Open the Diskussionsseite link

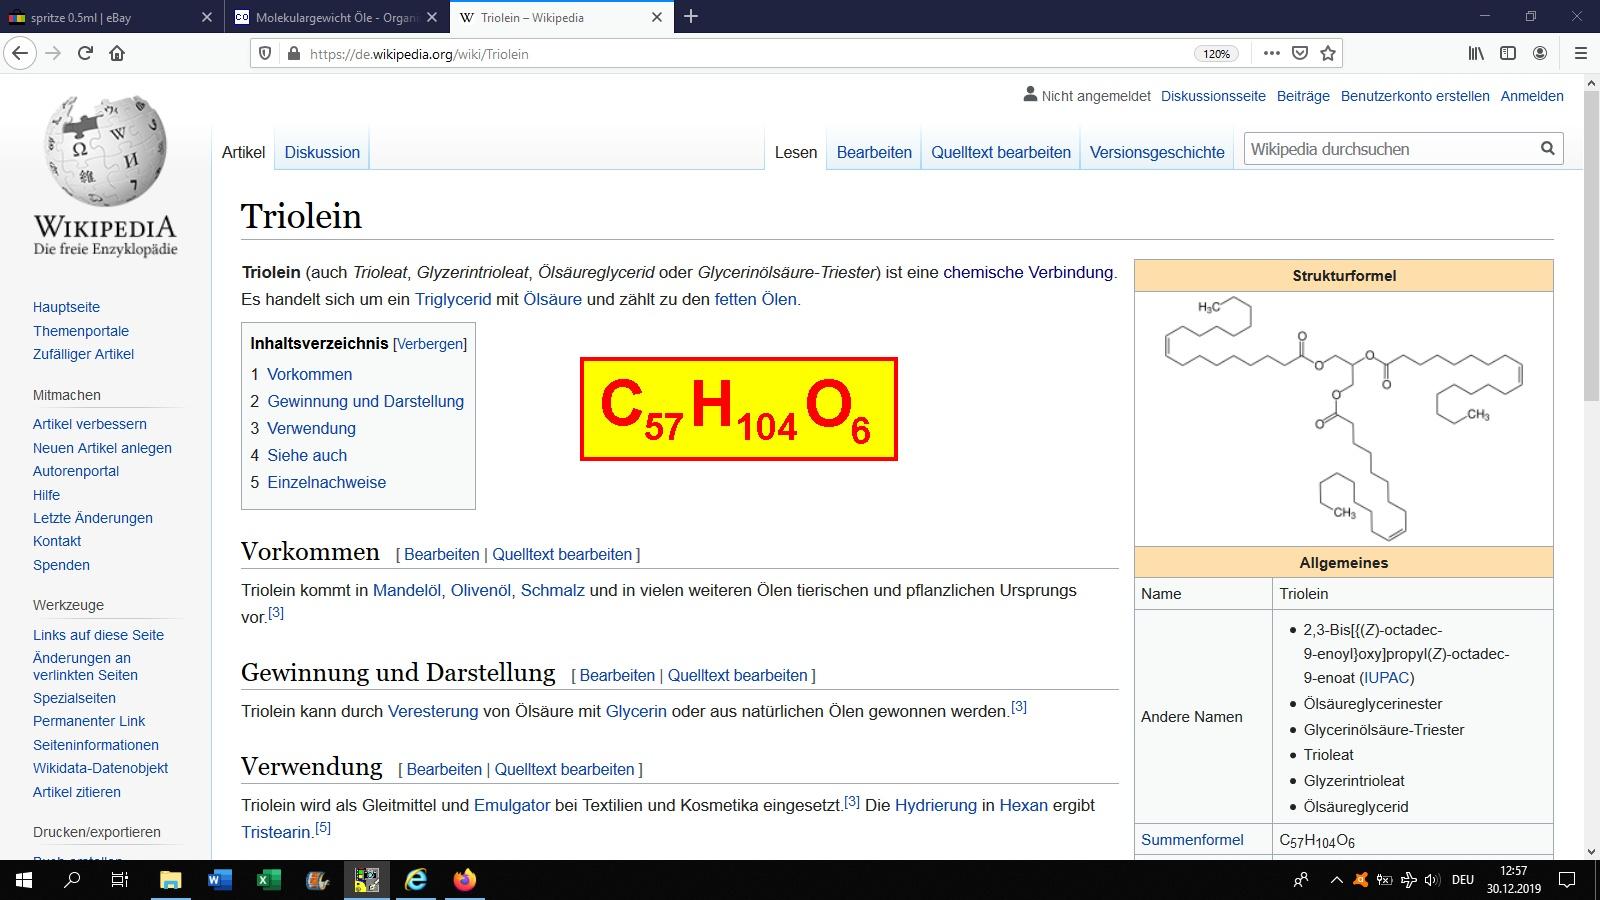1213,96
